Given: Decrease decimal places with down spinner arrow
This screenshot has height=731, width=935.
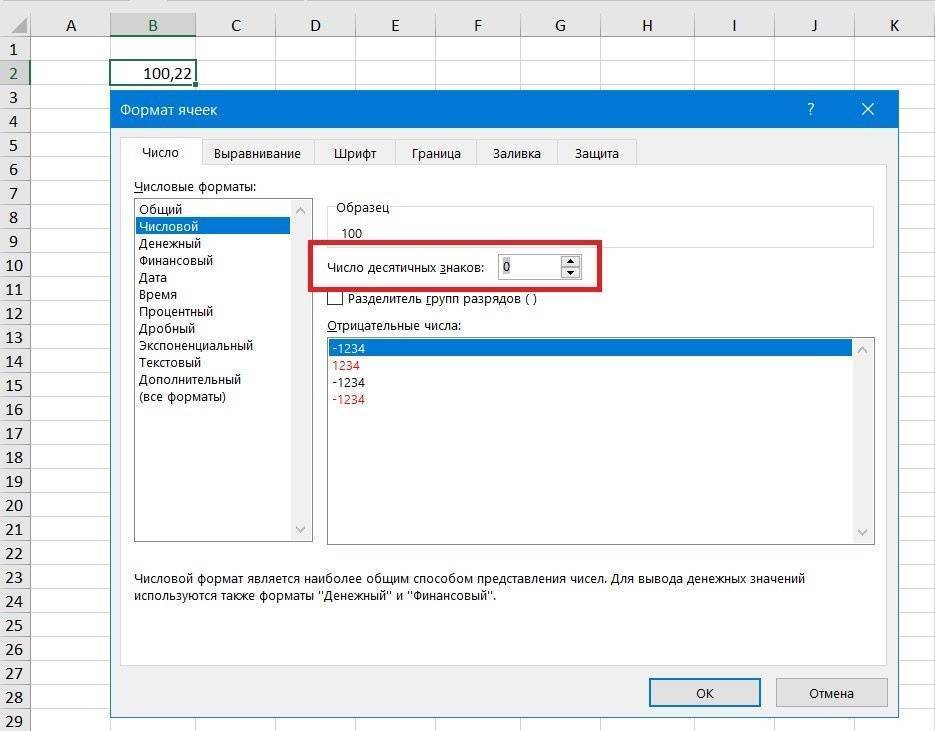Looking at the screenshot, I should pos(570,272).
